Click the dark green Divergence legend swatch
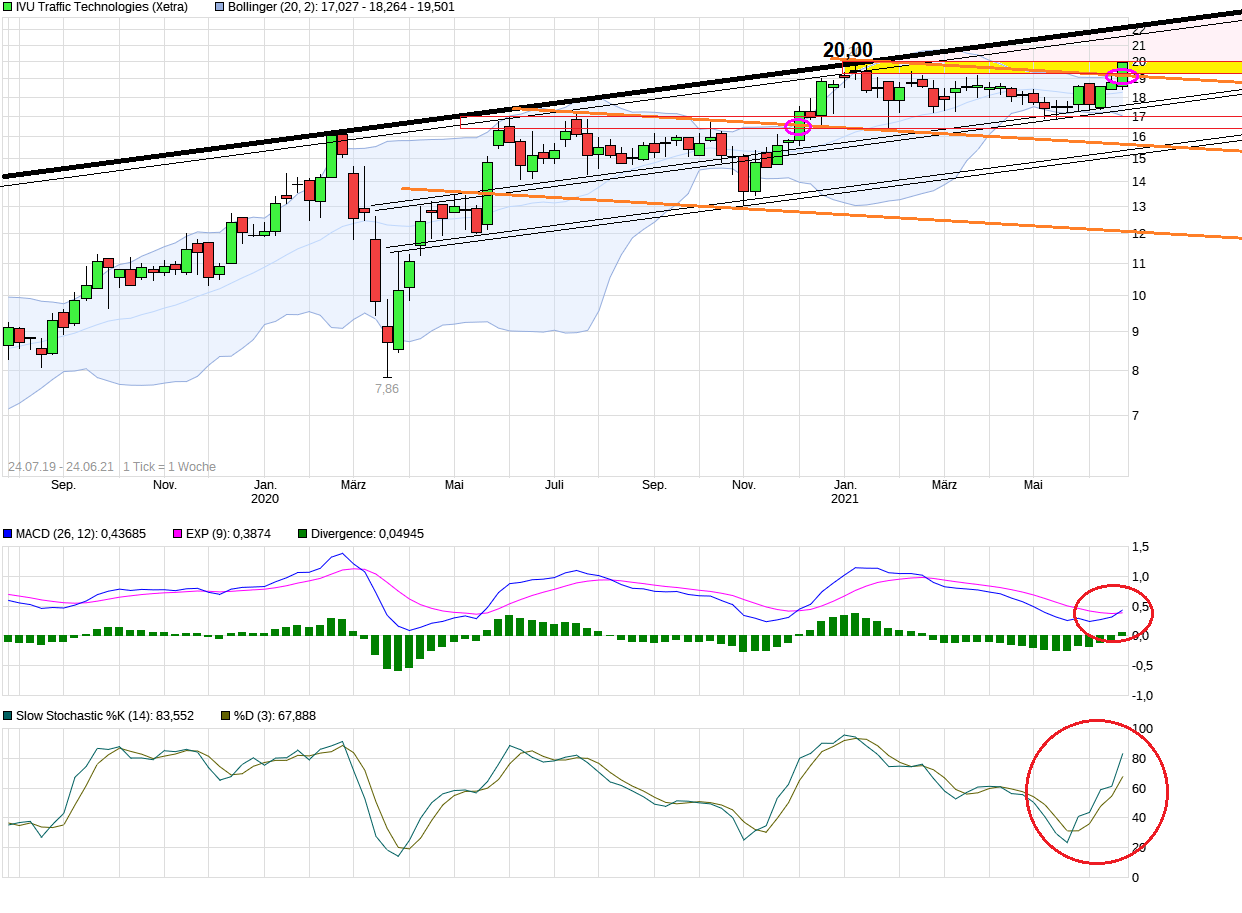 (303, 534)
